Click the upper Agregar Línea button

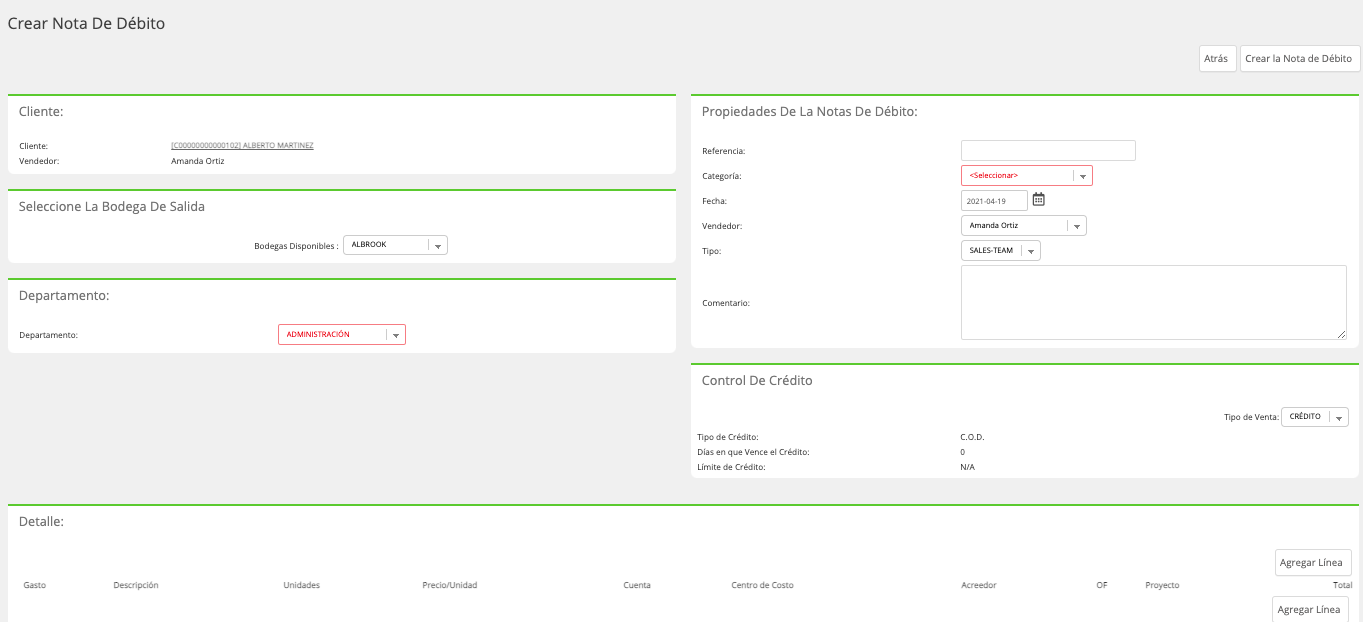click(1313, 562)
